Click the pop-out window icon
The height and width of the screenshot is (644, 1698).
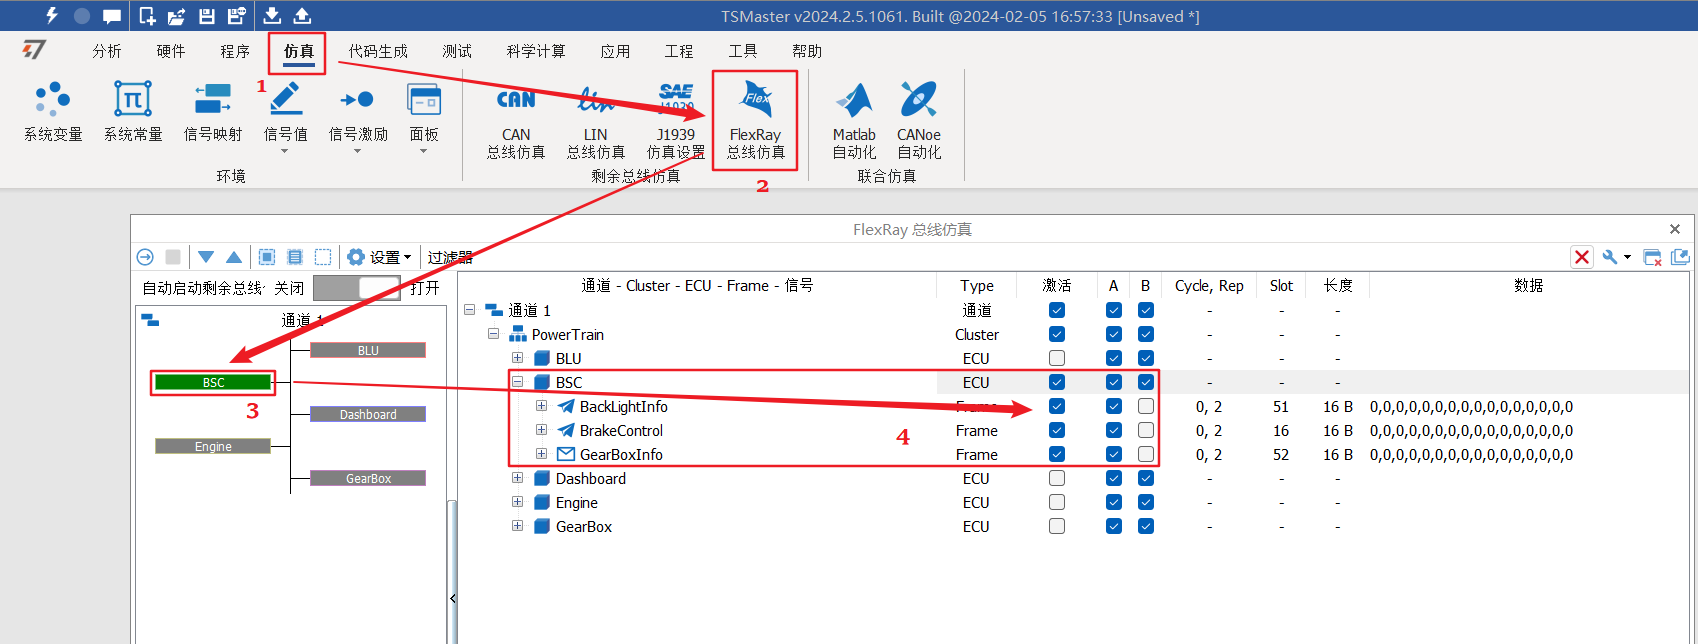tap(1680, 257)
